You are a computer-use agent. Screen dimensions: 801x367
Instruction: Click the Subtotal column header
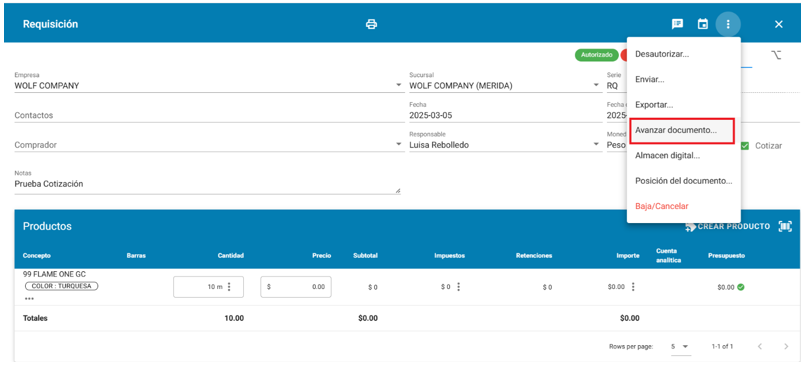click(x=365, y=256)
